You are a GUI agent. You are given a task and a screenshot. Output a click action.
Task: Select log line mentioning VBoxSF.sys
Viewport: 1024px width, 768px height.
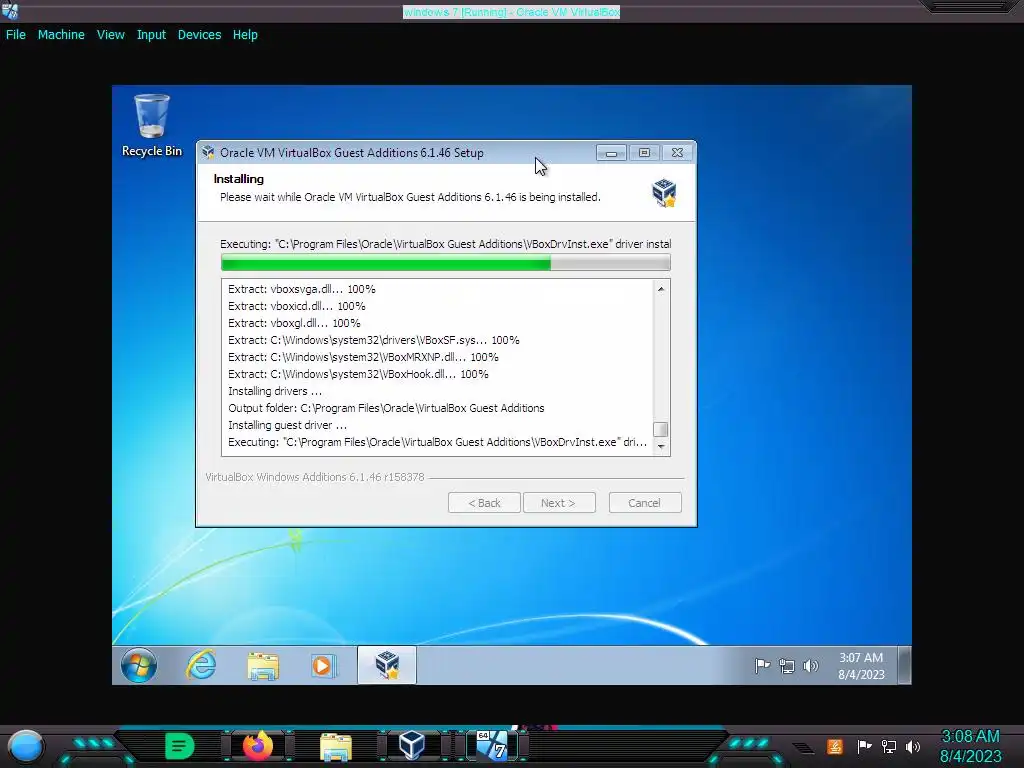click(x=374, y=340)
